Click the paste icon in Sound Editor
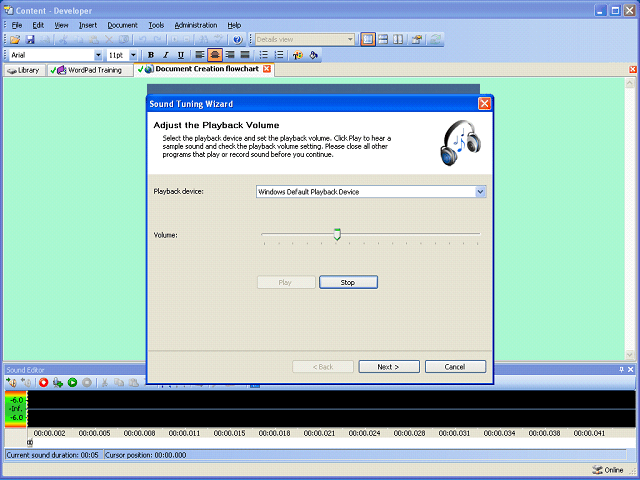 (x=133, y=382)
